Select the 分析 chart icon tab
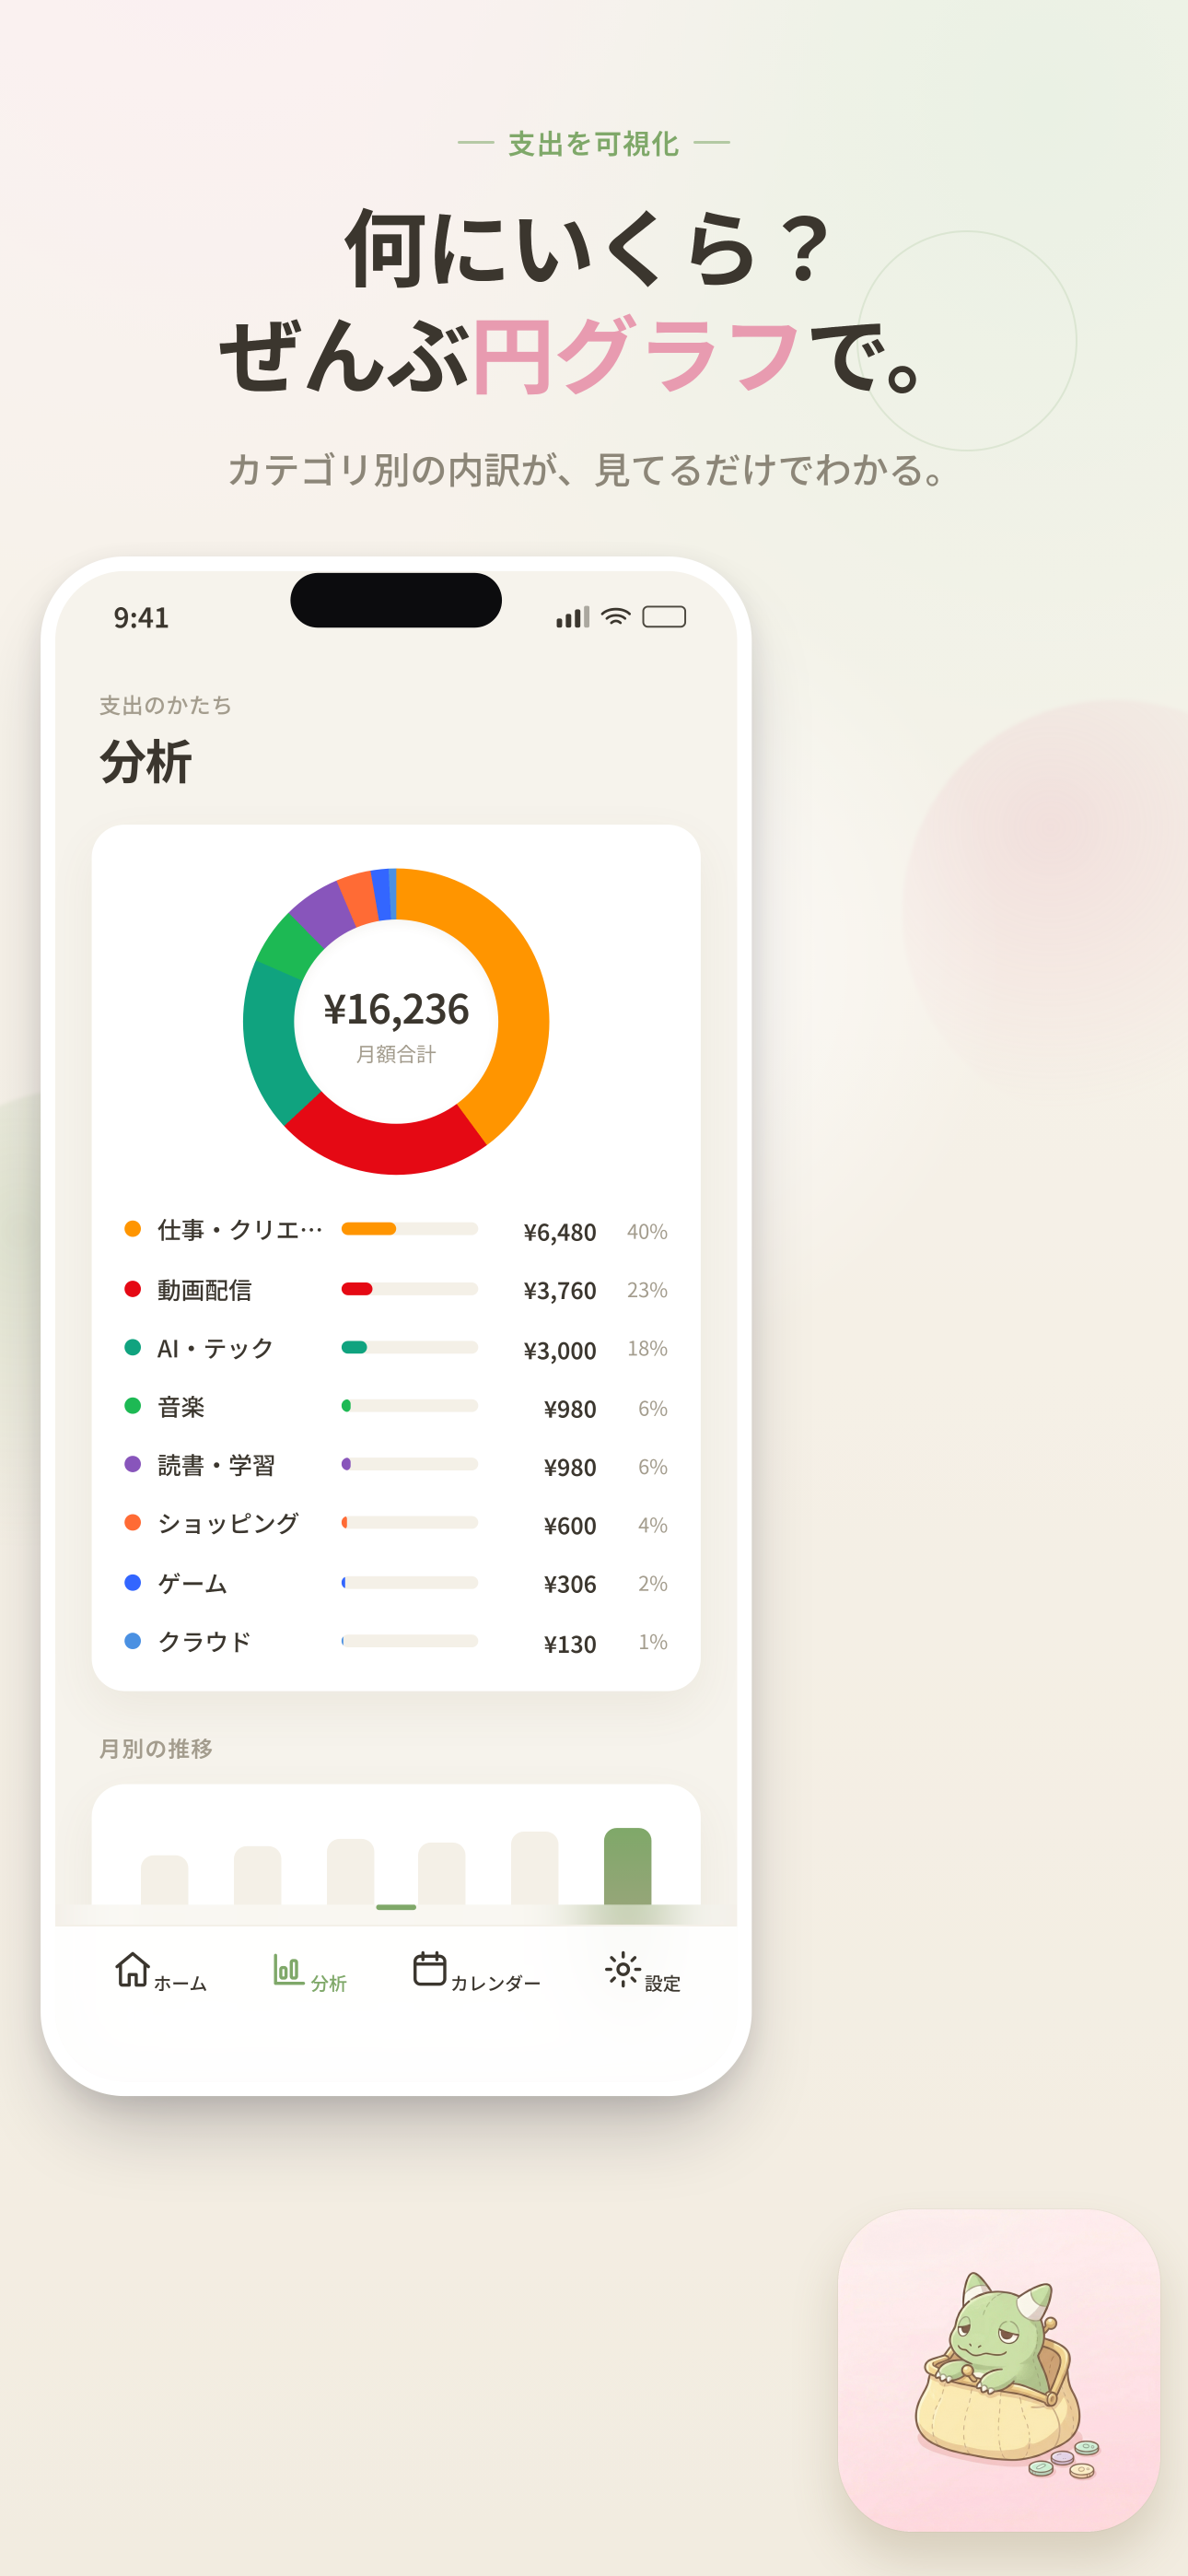1188x2576 pixels. [x=288, y=1969]
